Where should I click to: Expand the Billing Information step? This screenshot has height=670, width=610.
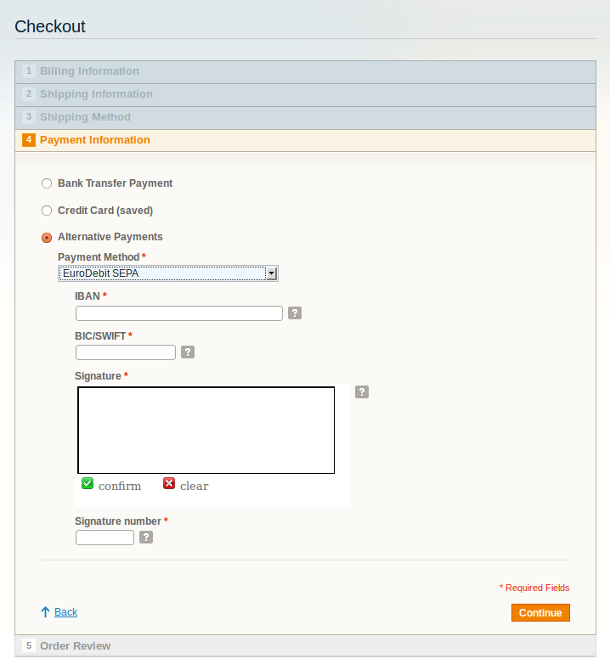pyautogui.click(x=305, y=71)
